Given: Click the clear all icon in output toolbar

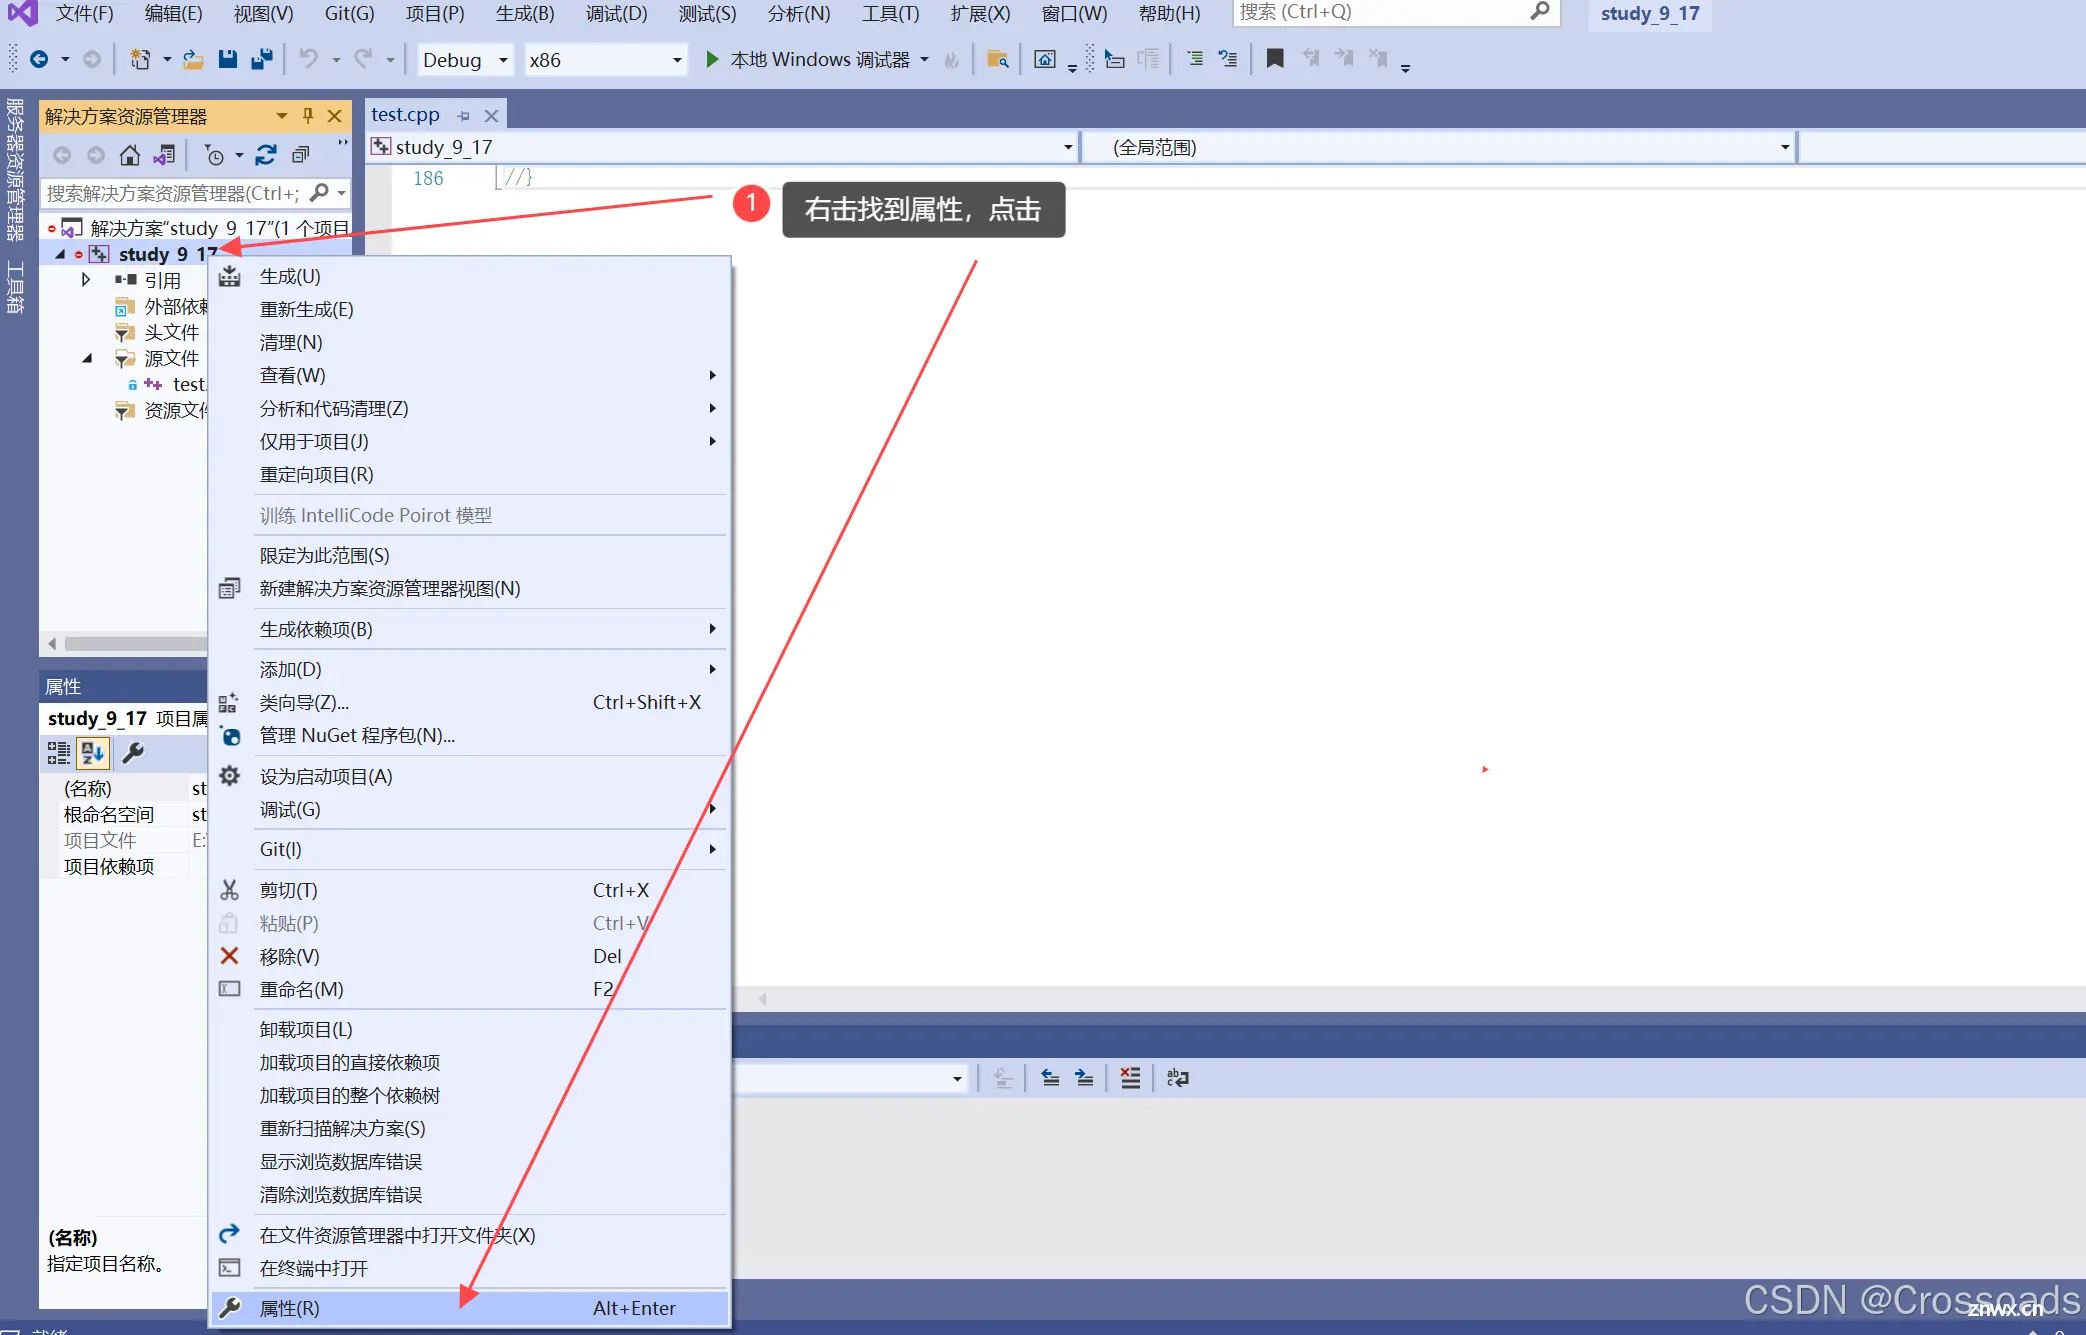Looking at the screenshot, I should [x=1130, y=1077].
